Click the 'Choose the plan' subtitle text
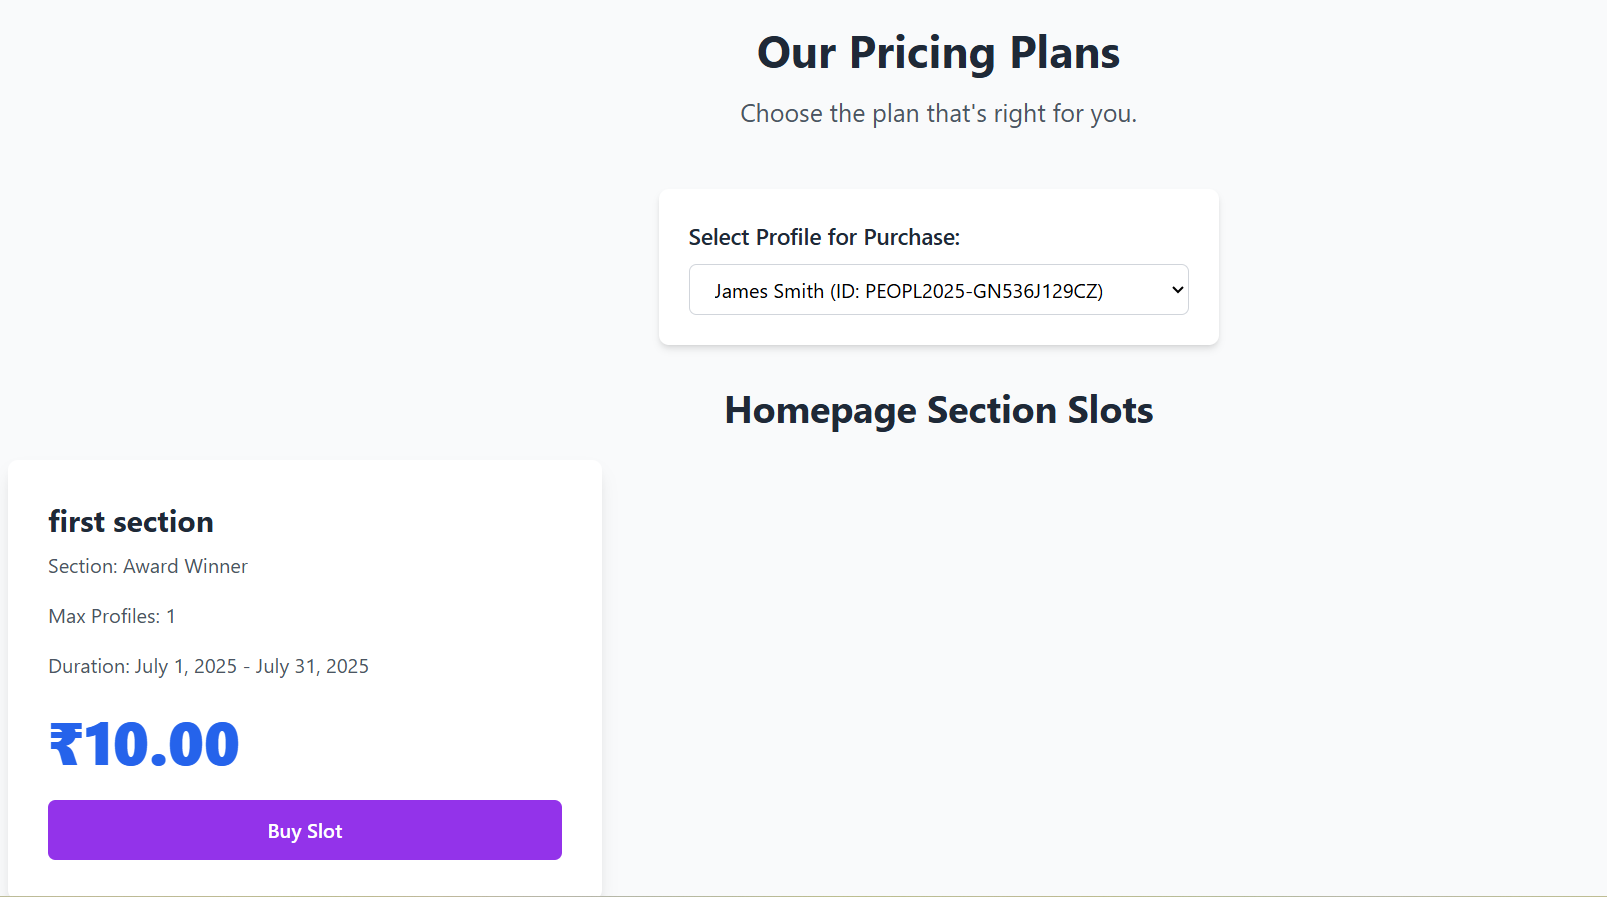The image size is (1607, 897). point(938,114)
